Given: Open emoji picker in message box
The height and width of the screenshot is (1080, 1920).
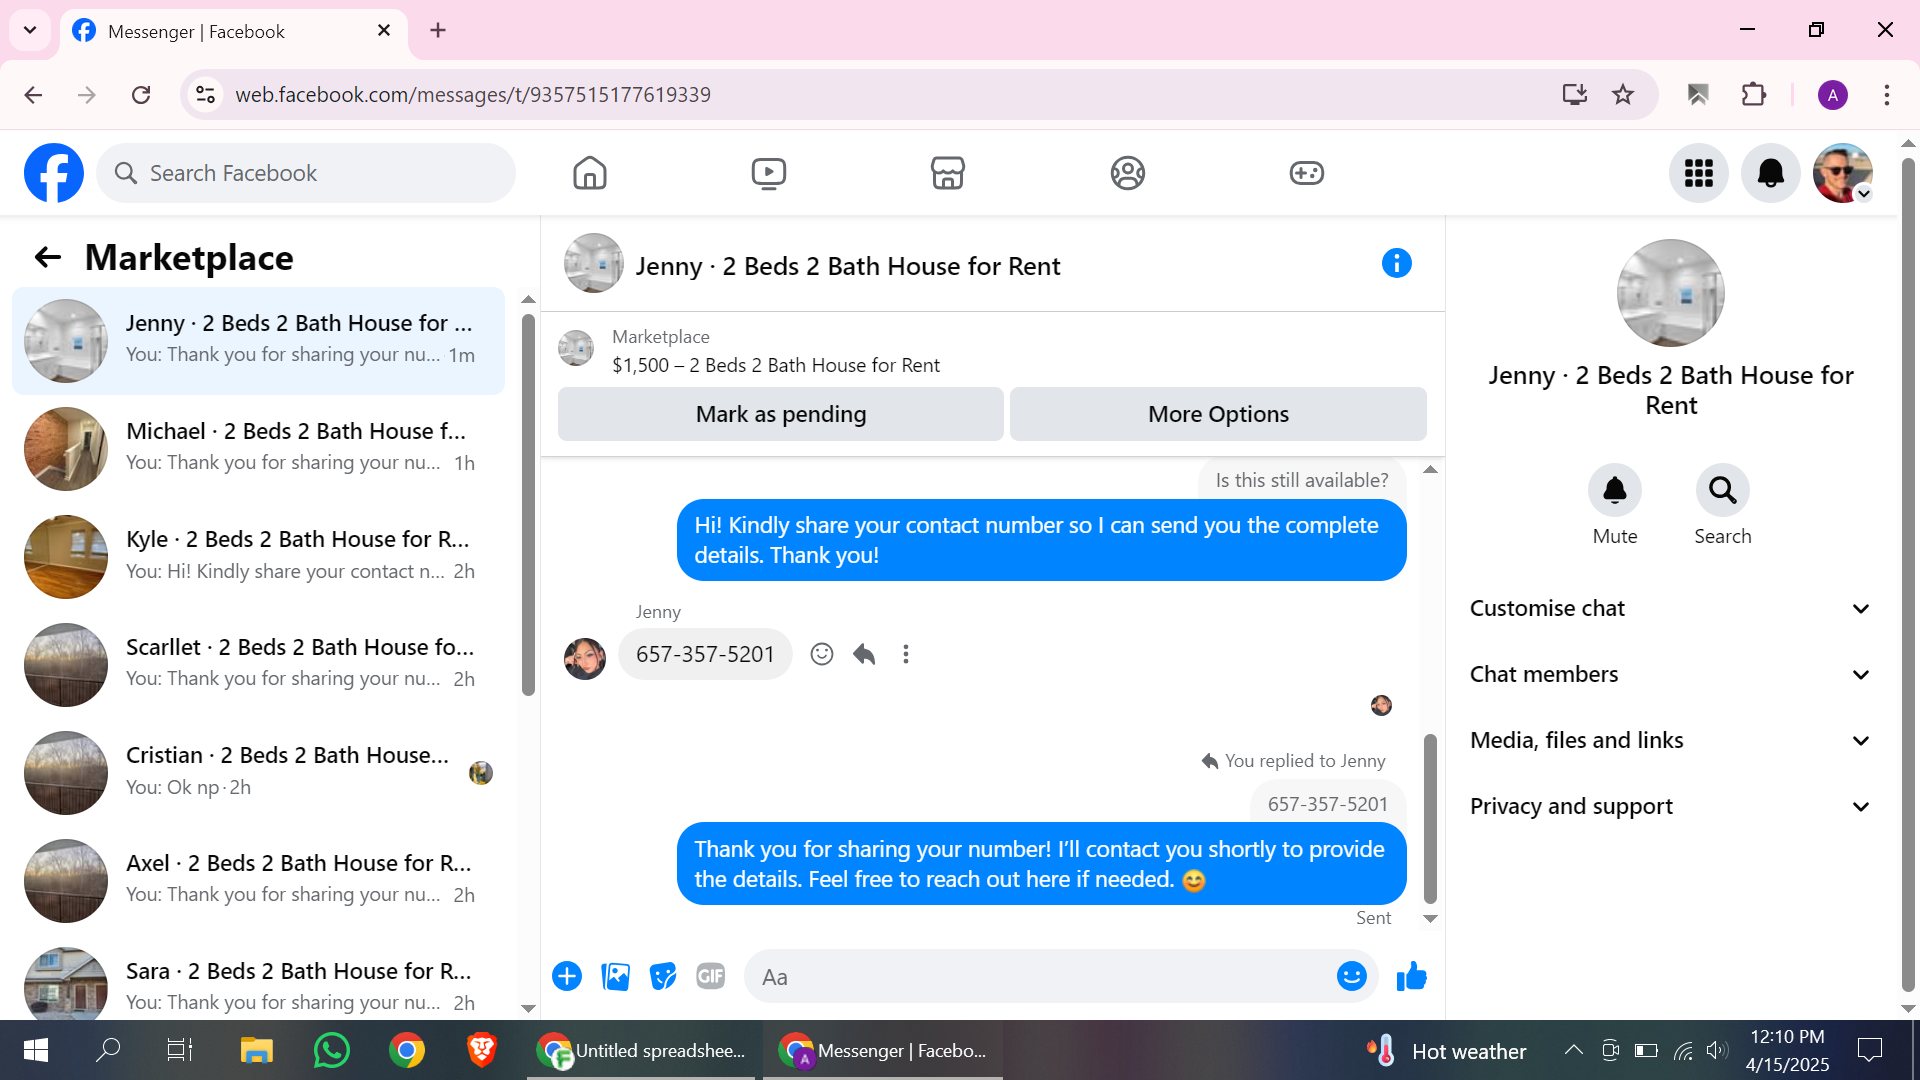Looking at the screenshot, I should pos(1351,976).
